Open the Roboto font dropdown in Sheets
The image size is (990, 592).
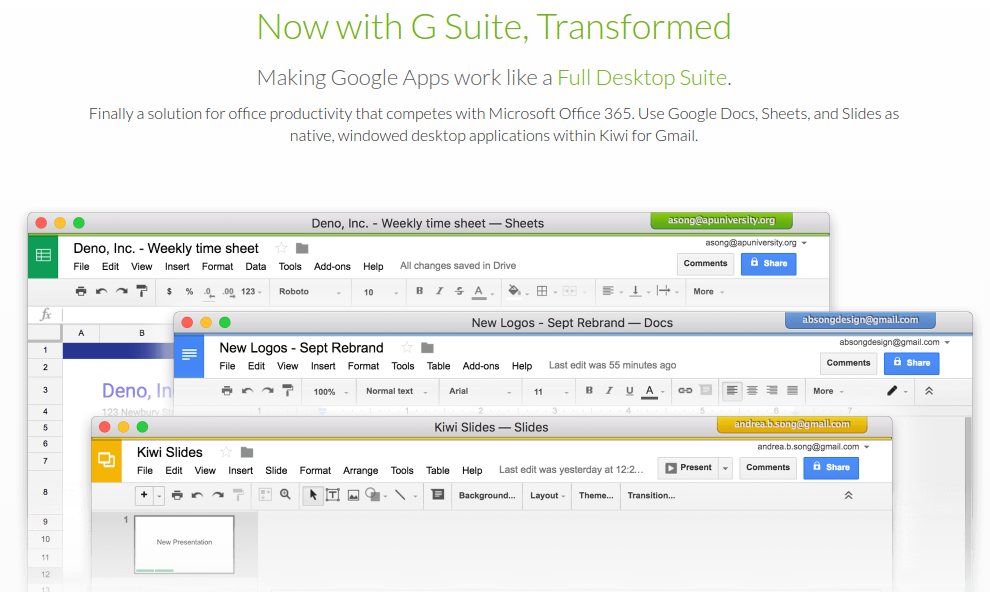click(x=309, y=292)
